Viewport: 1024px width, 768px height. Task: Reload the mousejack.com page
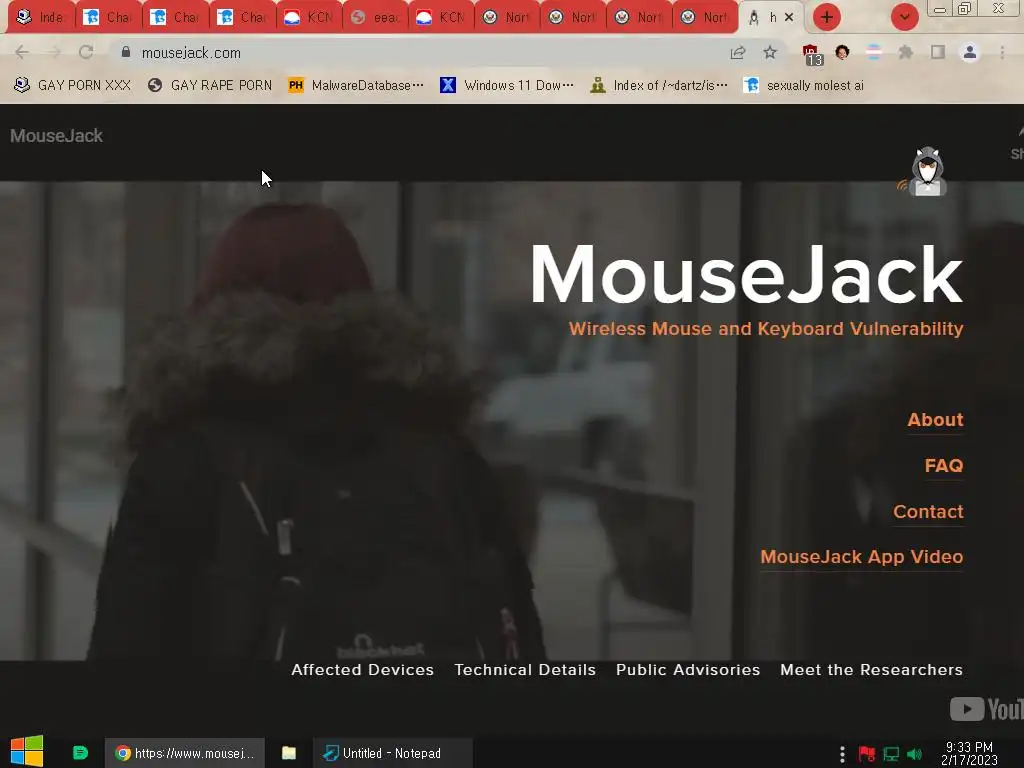point(86,52)
